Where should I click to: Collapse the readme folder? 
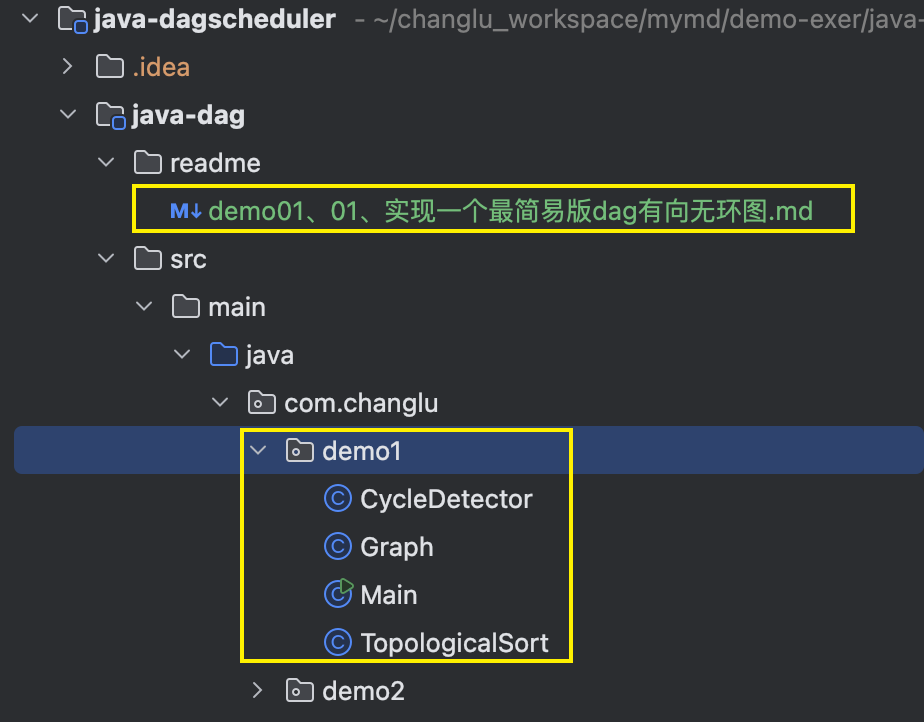106,162
